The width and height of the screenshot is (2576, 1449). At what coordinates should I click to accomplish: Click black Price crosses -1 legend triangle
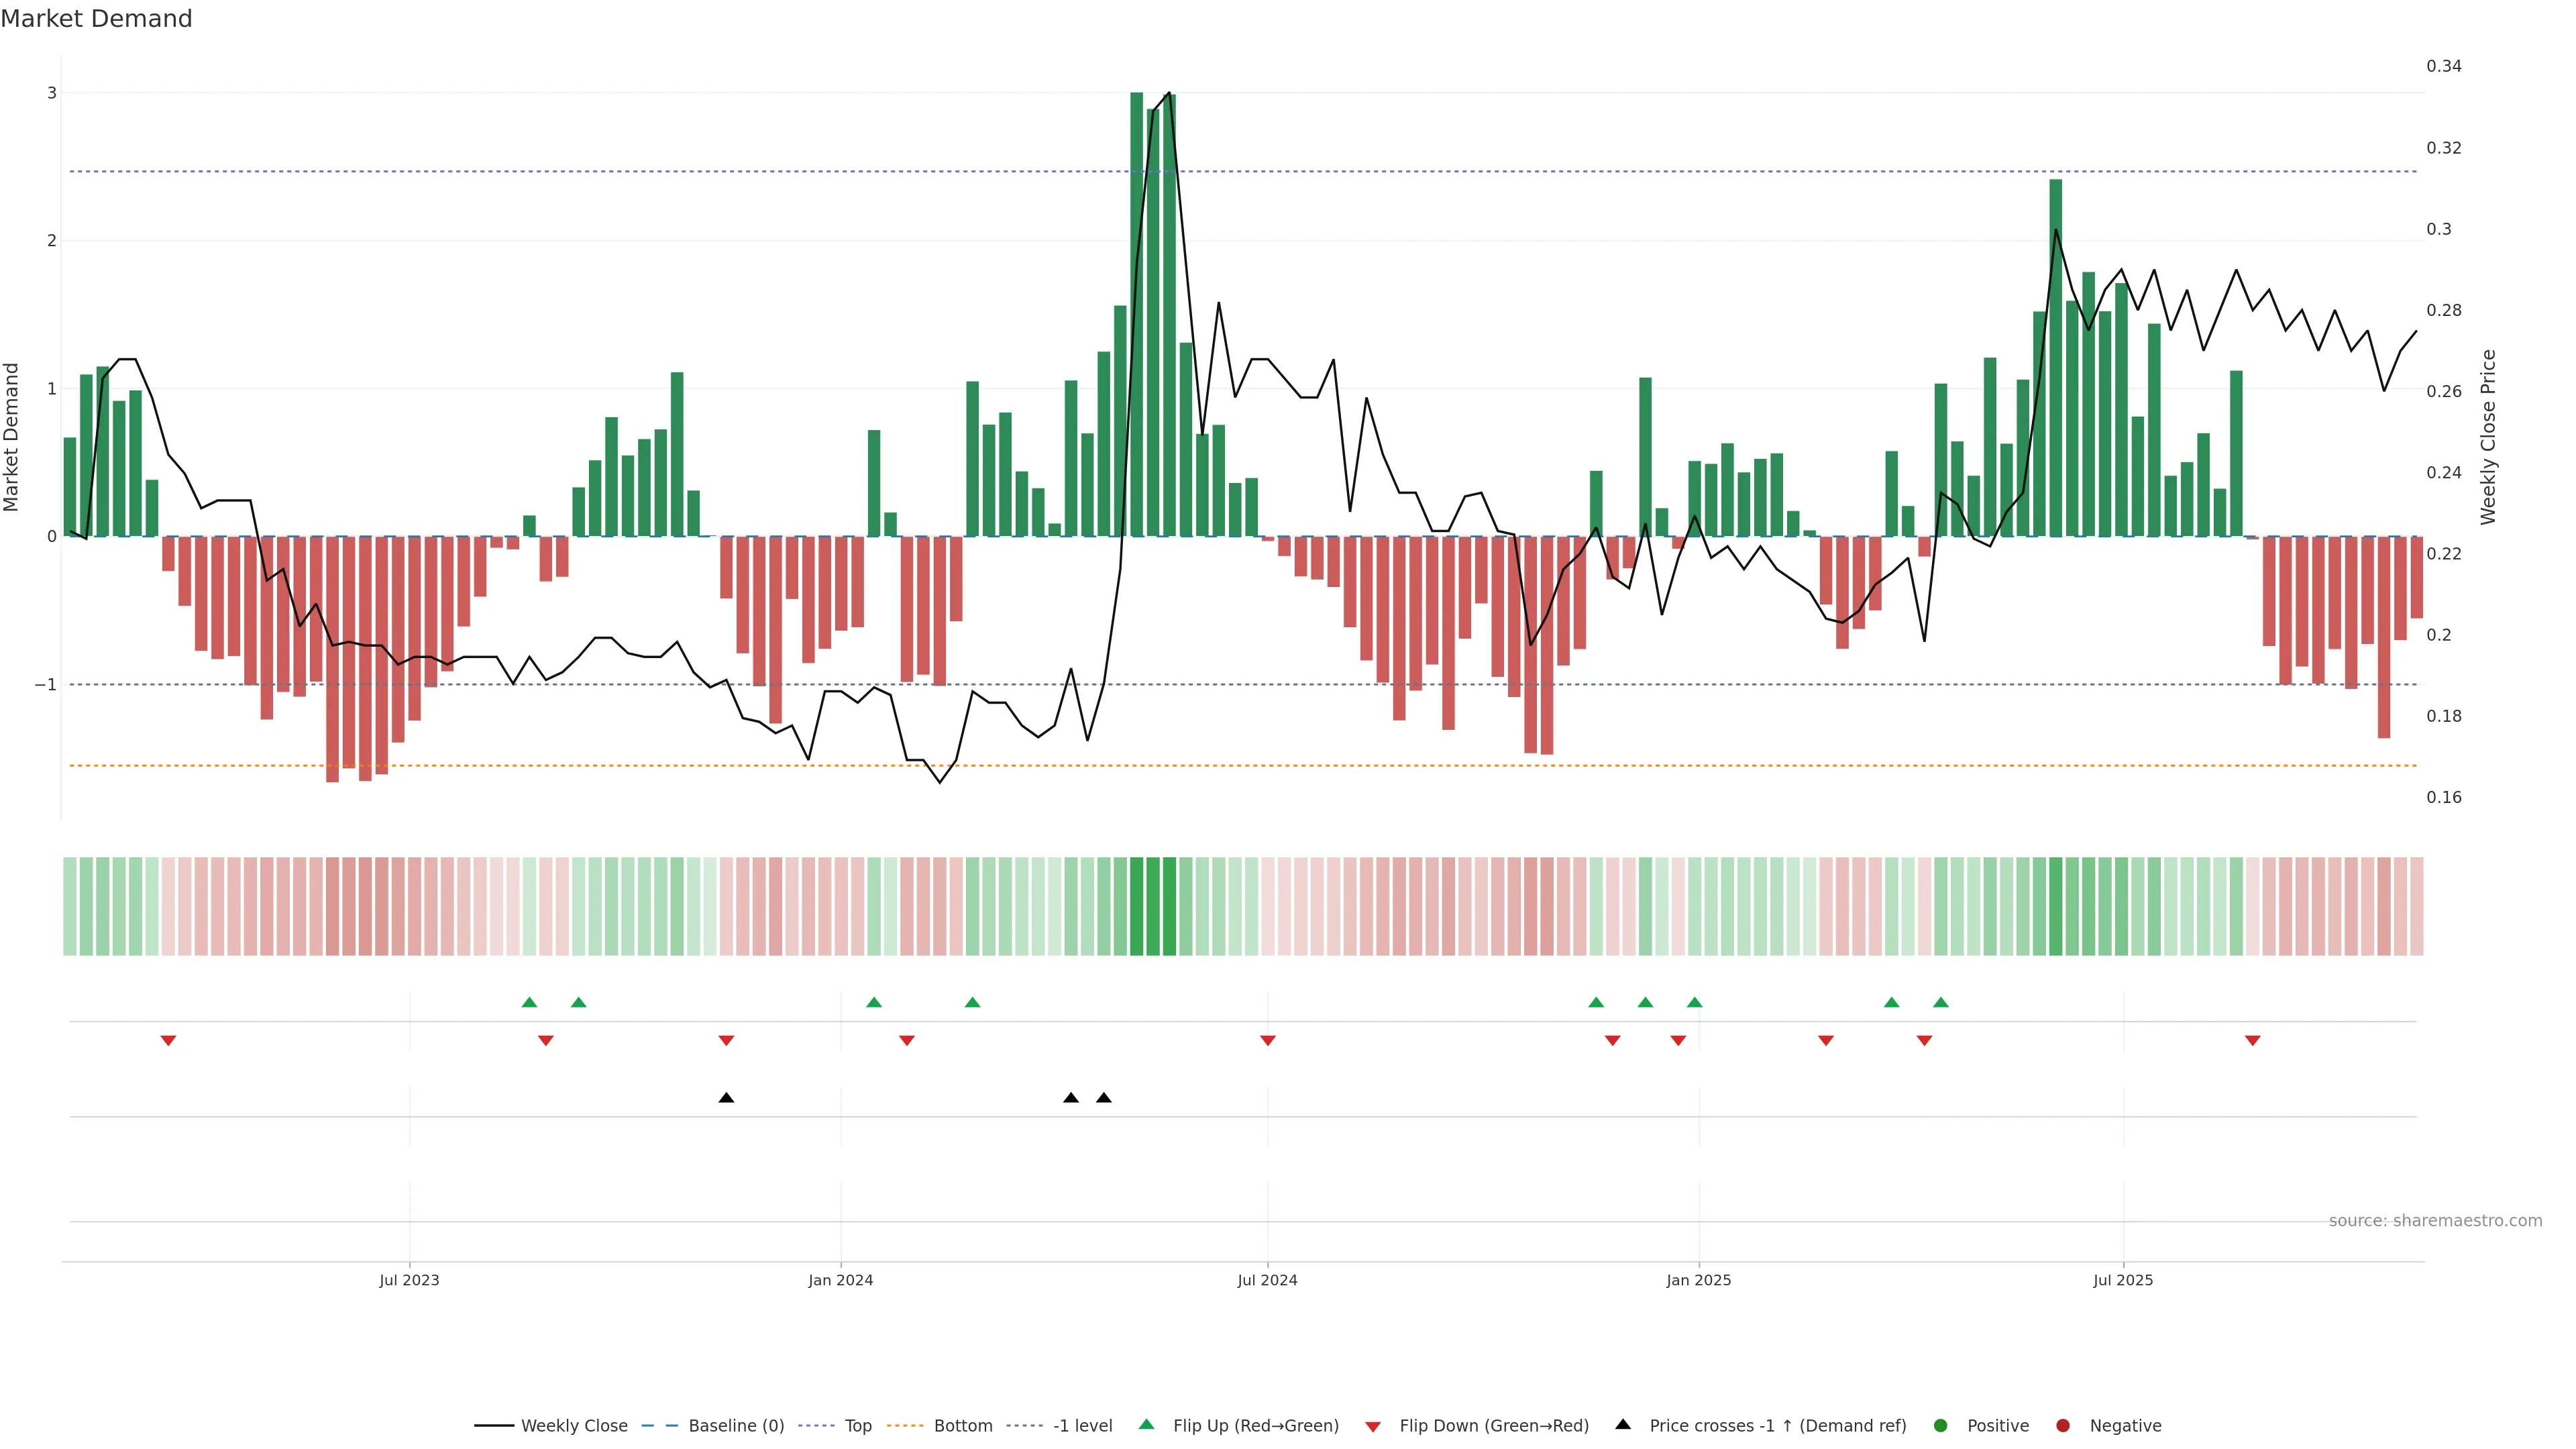coord(1623,1424)
